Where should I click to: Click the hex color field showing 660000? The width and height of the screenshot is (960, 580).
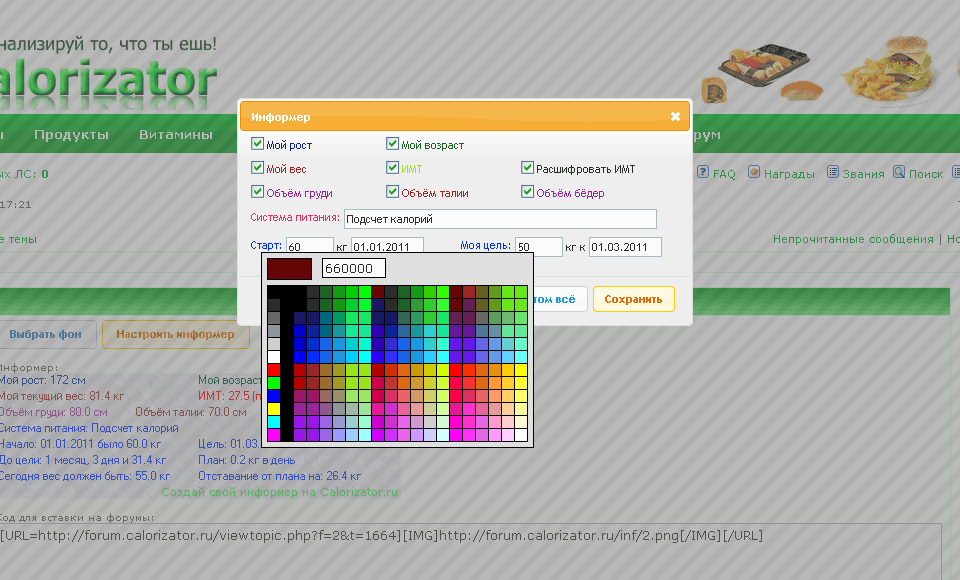[x=353, y=269]
